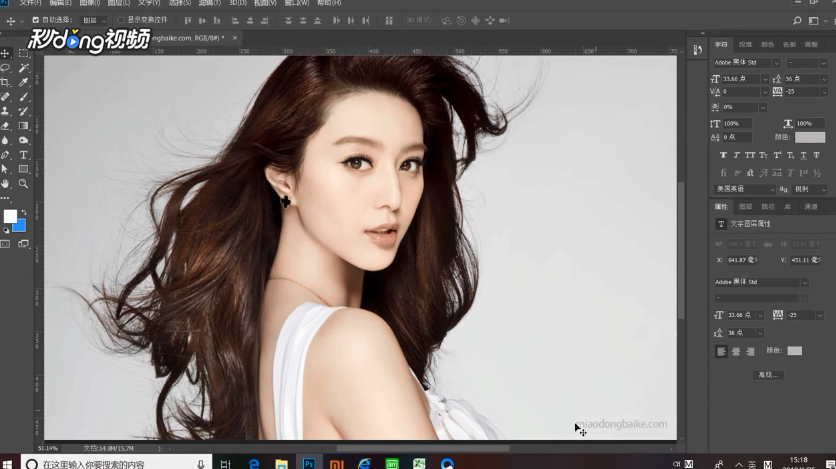836x469 pixels.
Task: Open the Auto-Select layer/group dropdown
Action: 94,20
